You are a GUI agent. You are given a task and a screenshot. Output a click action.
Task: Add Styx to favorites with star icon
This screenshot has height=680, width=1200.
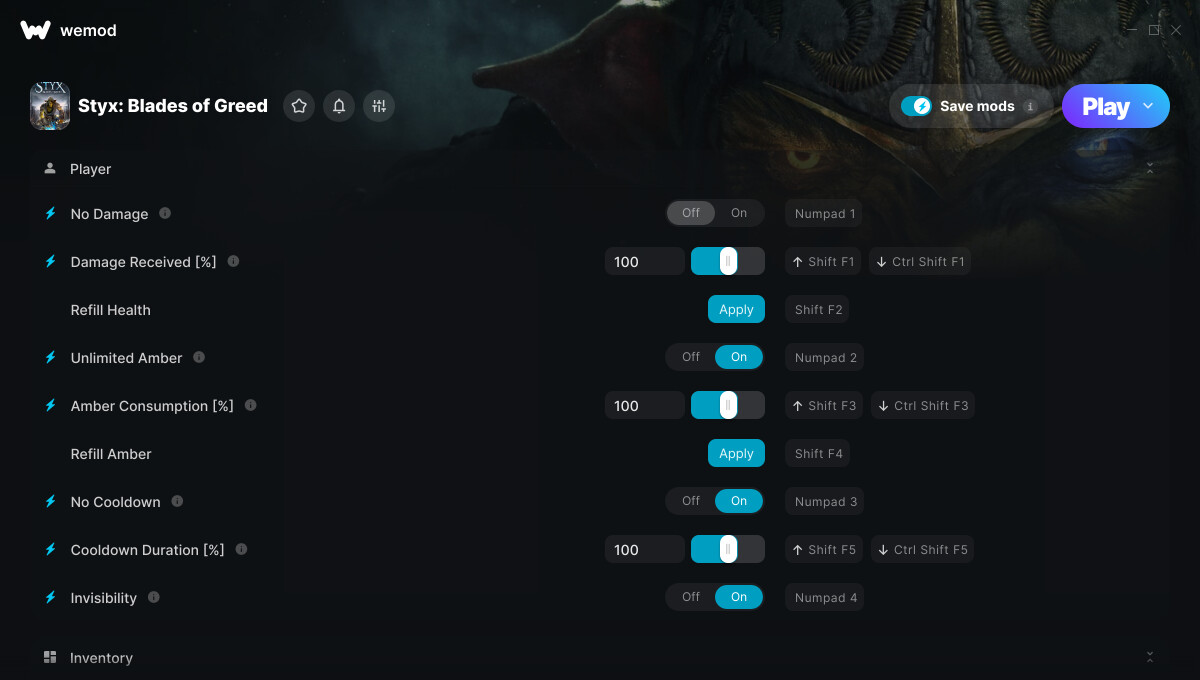pyautogui.click(x=299, y=106)
